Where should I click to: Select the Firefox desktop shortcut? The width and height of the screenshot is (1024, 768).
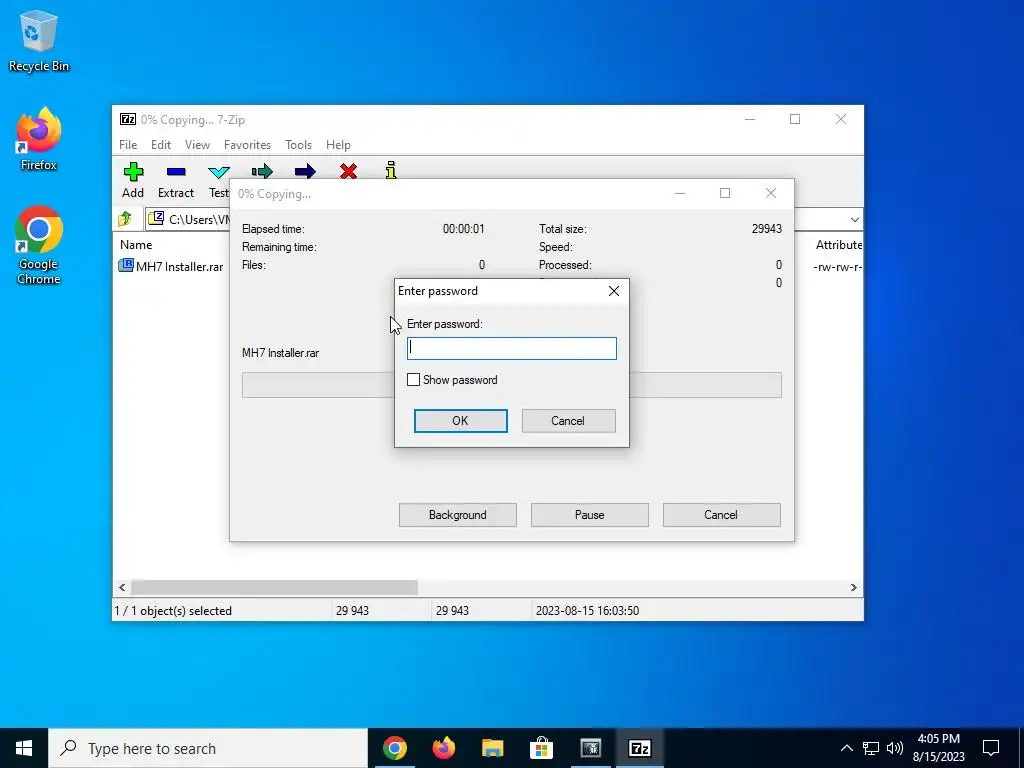pos(39,139)
